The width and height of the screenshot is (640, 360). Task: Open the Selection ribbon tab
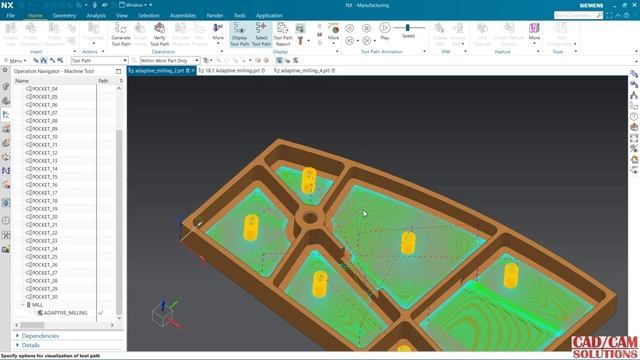click(x=149, y=16)
